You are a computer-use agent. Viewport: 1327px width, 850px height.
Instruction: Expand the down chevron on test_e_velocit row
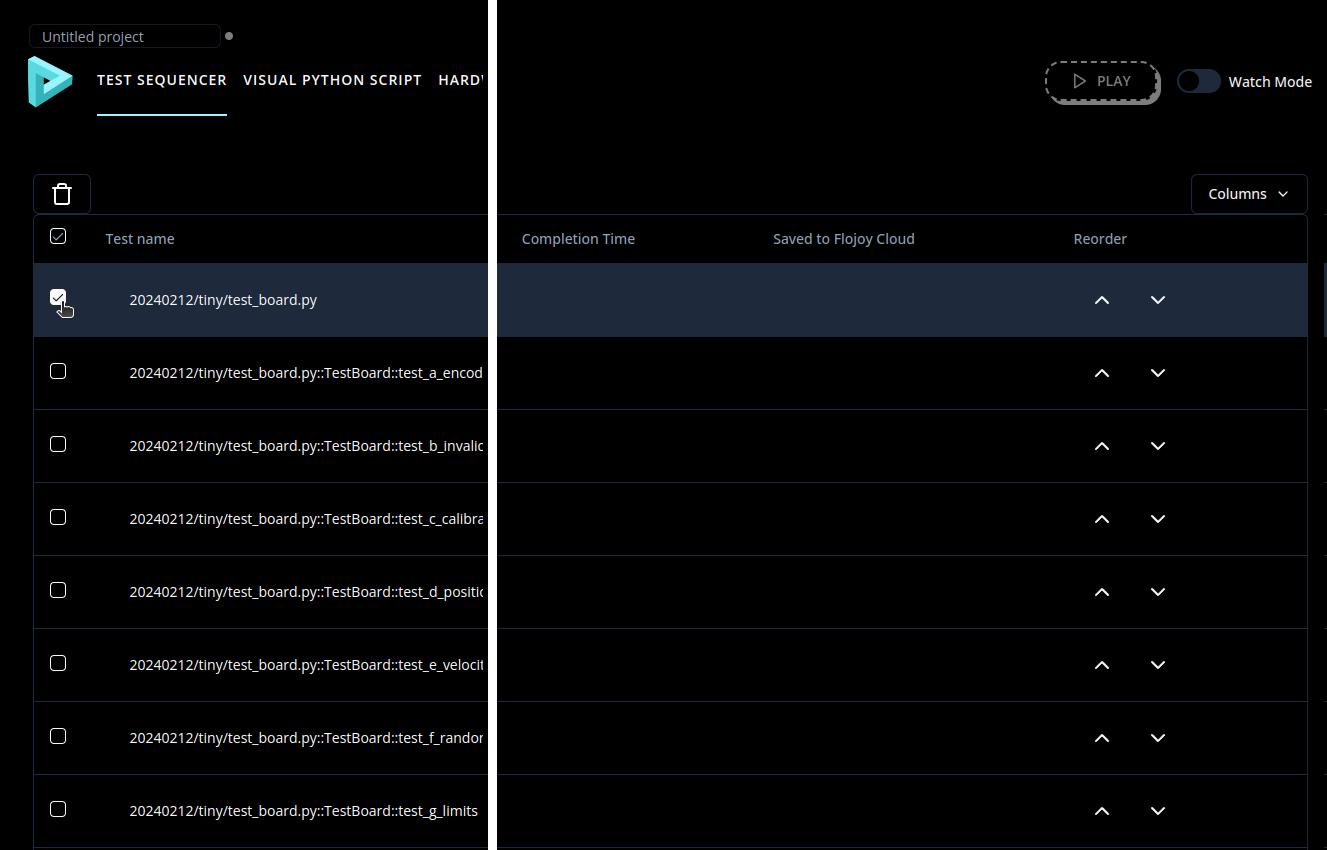1157,664
